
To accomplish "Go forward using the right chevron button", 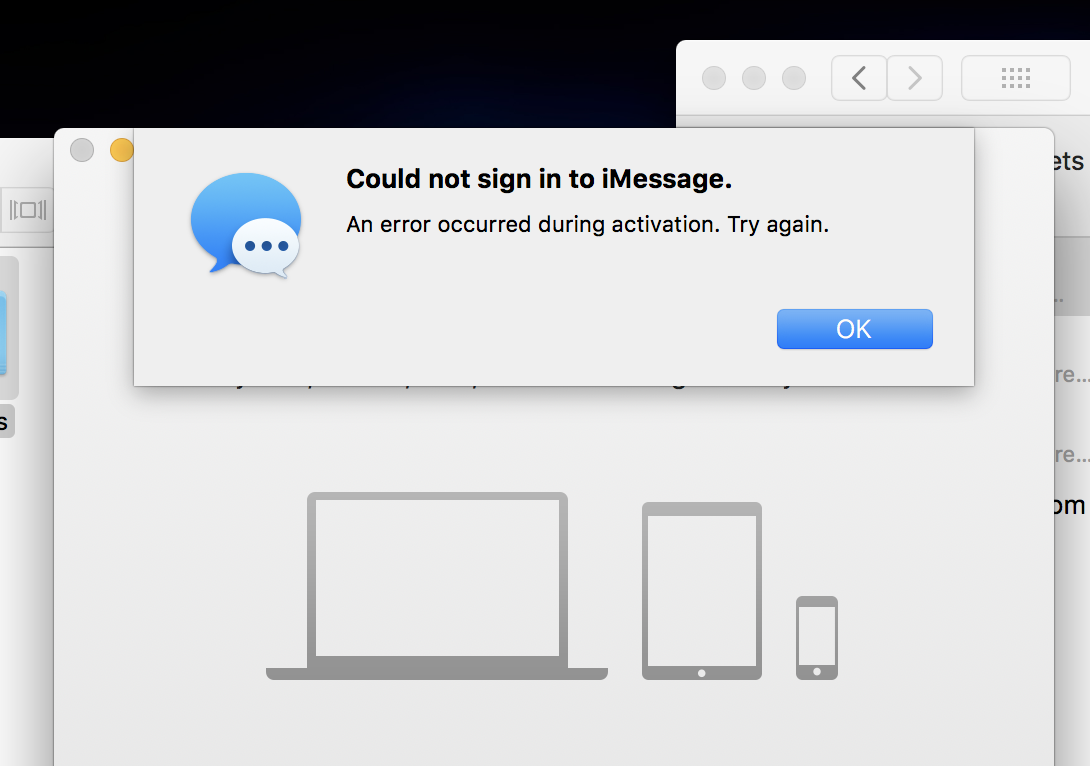I will [915, 78].
